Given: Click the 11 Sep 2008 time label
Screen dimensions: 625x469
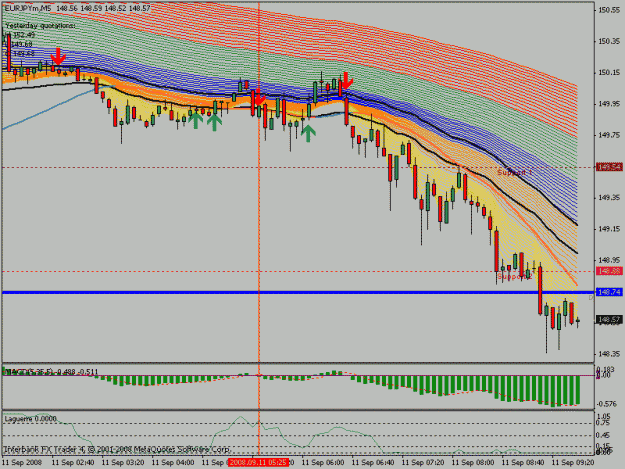Looking at the screenshot, I should click(22, 462).
